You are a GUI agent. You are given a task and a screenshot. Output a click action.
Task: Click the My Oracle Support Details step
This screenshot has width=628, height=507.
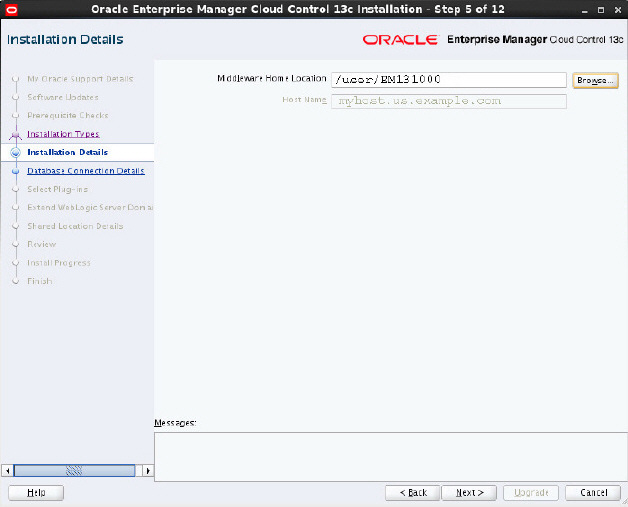click(80, 79)
